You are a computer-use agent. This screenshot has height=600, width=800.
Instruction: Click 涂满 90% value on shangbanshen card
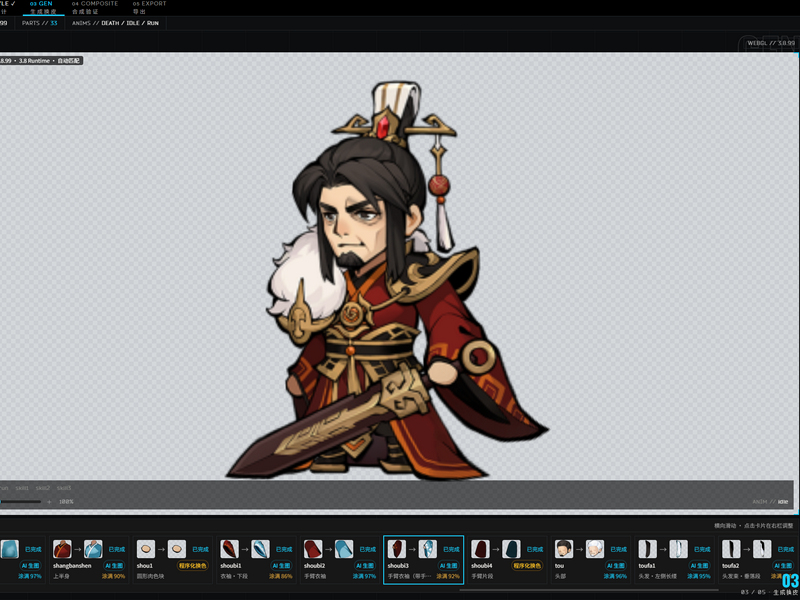pyautogui.click(x=113, y=577)
